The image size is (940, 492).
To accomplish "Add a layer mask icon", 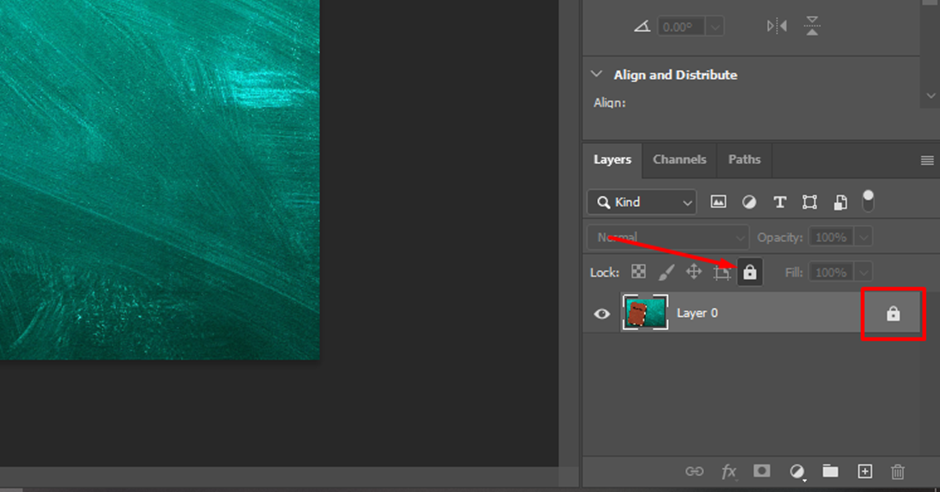I will [762, 471].
